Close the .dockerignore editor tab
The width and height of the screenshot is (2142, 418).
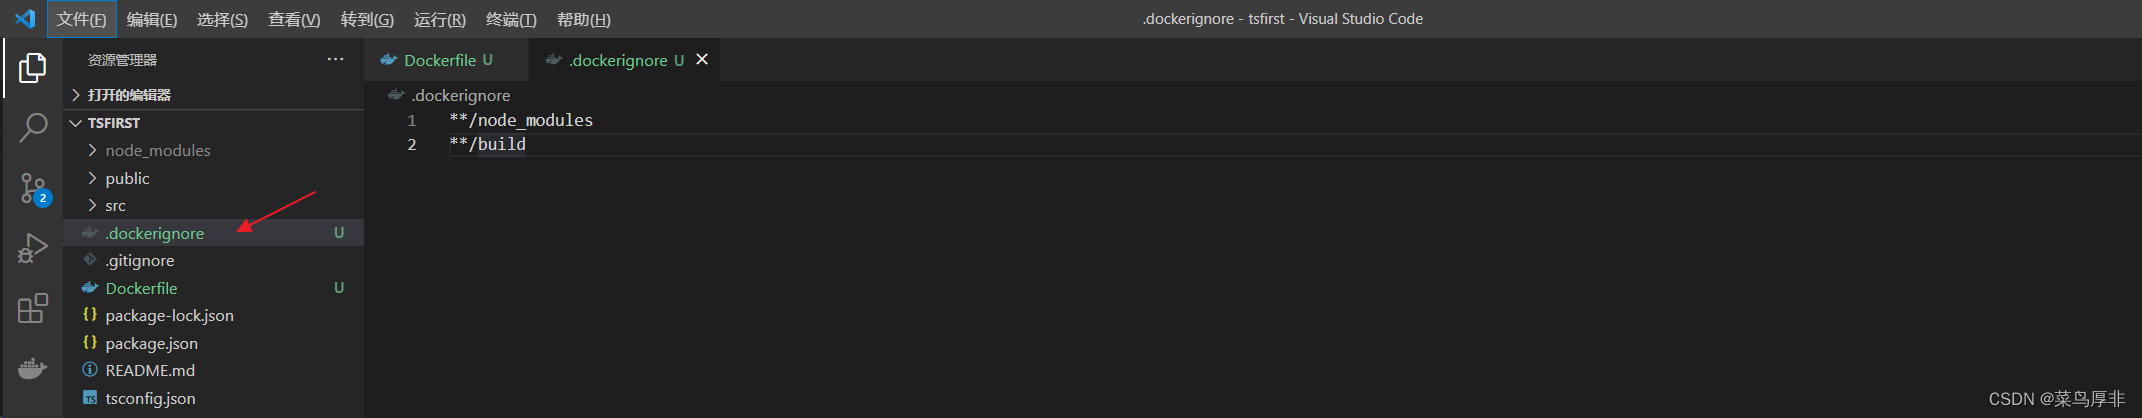coord(702,60)
